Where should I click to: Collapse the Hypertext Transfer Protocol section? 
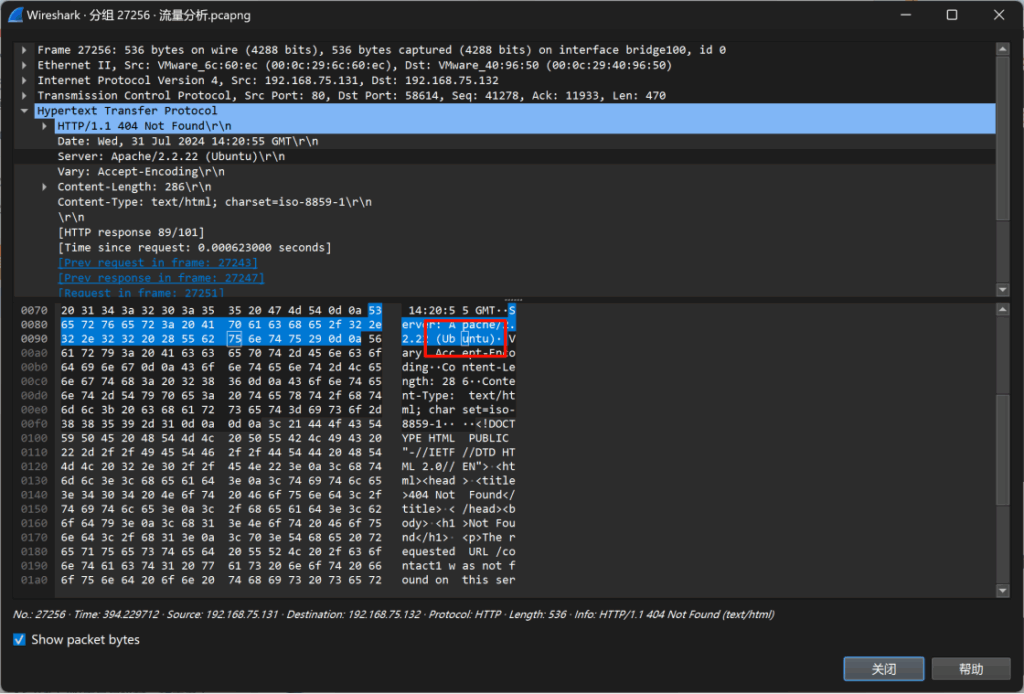pos(26,111)
